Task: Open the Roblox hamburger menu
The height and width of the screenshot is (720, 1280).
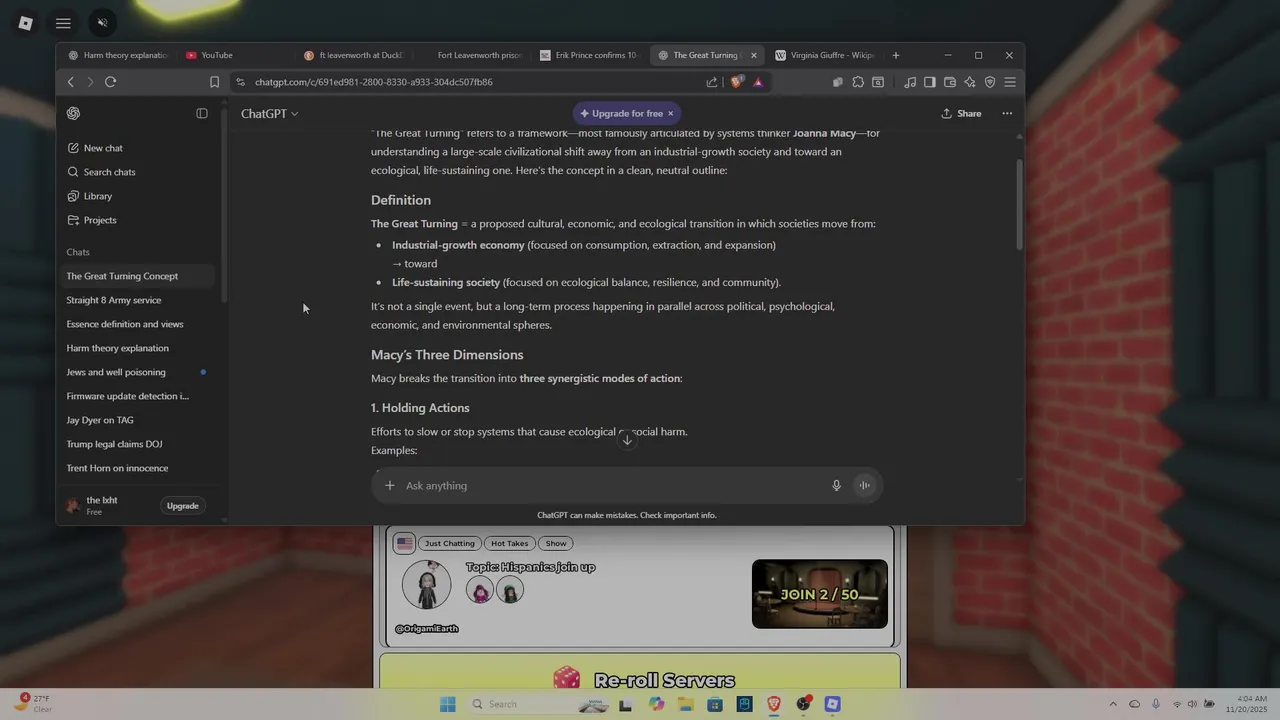Action: (63, 23)
